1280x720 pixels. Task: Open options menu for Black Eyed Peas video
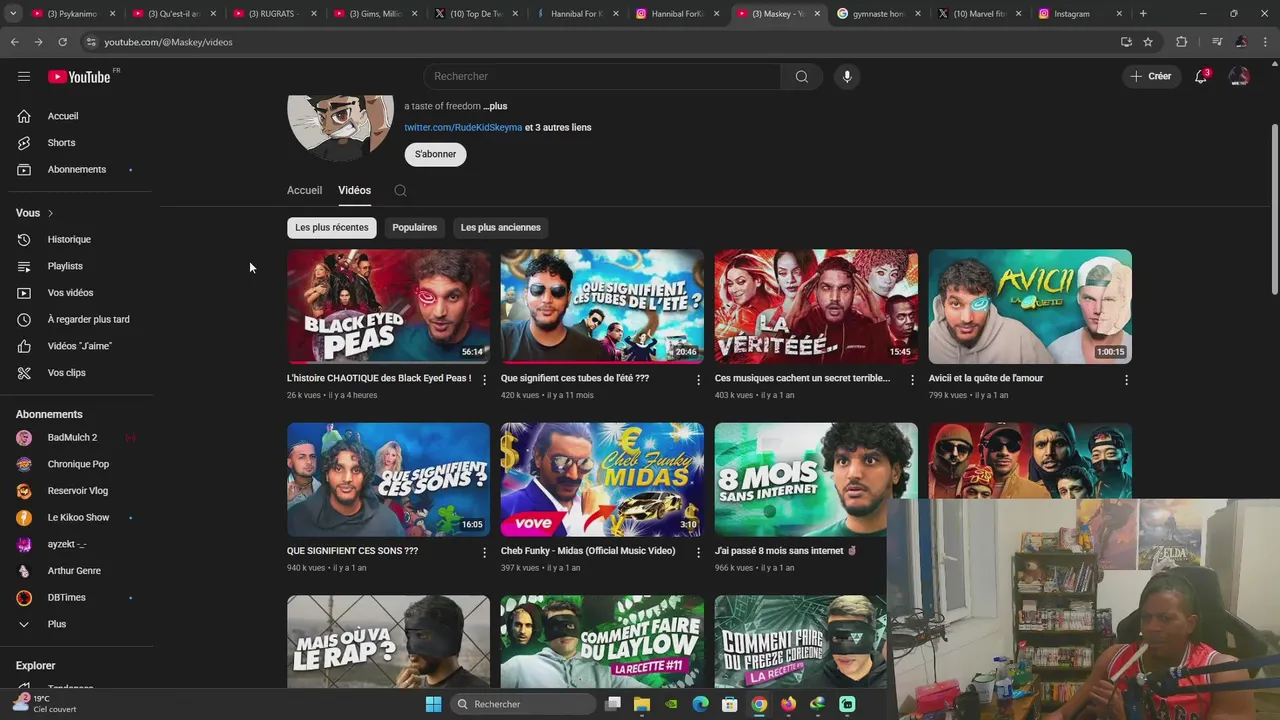click(x=485, y=380)
